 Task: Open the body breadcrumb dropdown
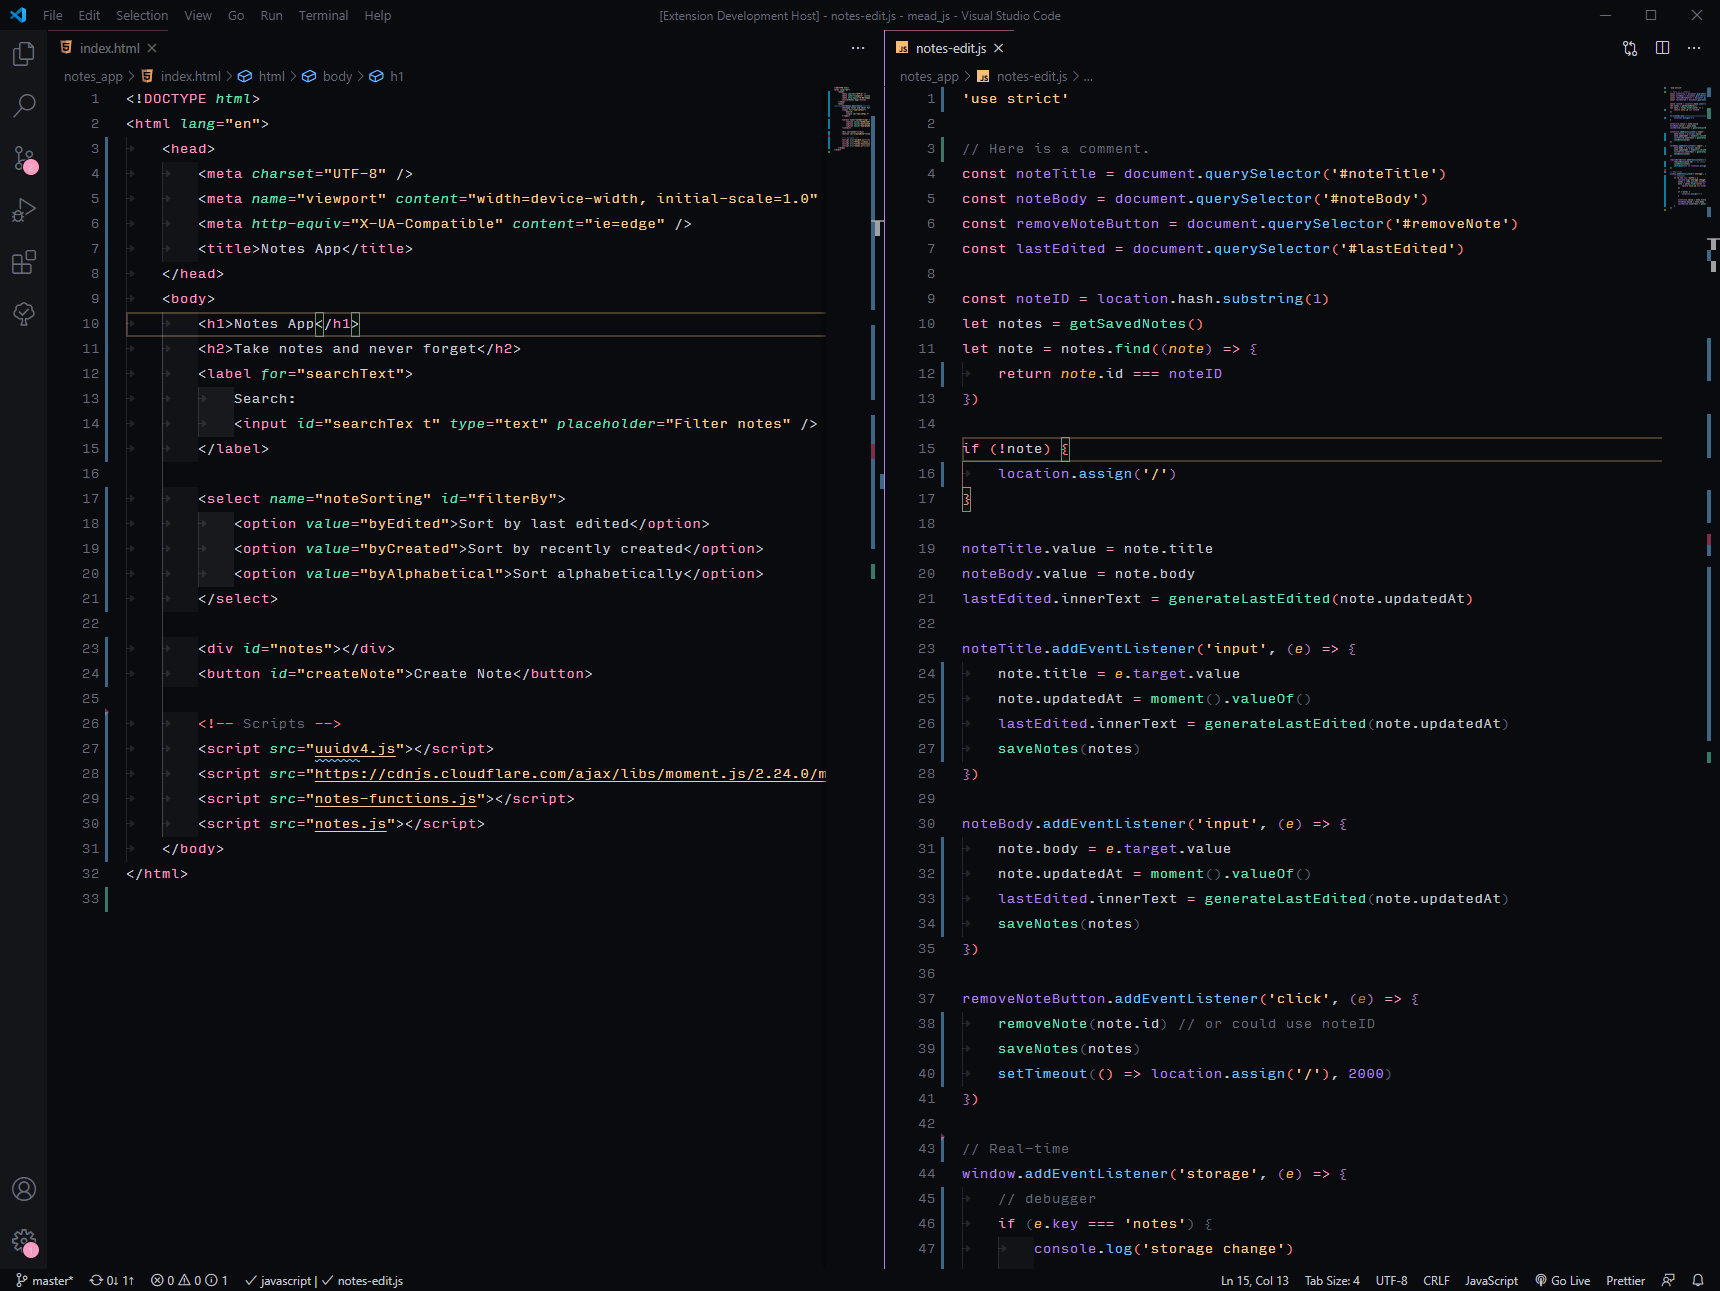[x=328, y=76]
